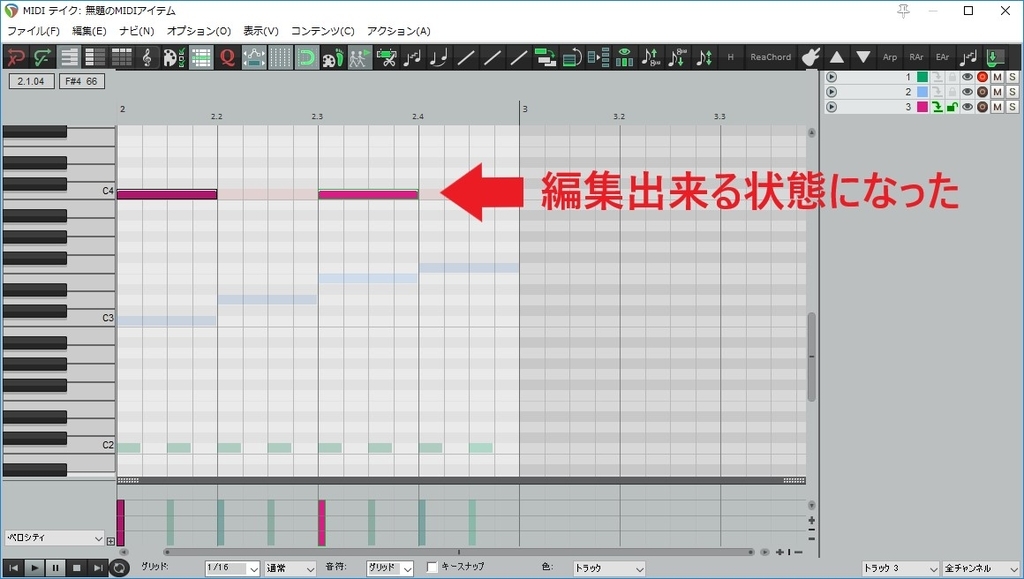Click the white down triangle icon
This screenshot has width=1024, height=579.
click(x=863, y=57)
